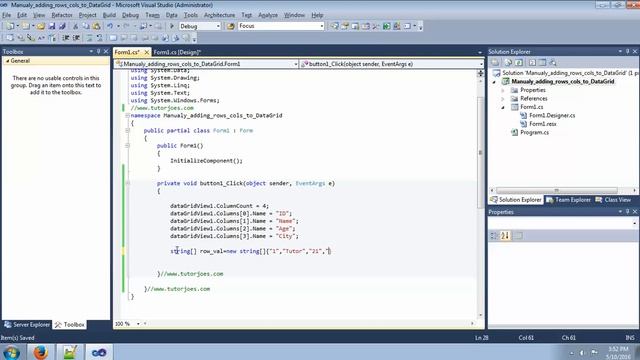This screenshot has height=360, width=640.
Task: Click the Property Pages icon in Properties panel
Action: point(518,236)
